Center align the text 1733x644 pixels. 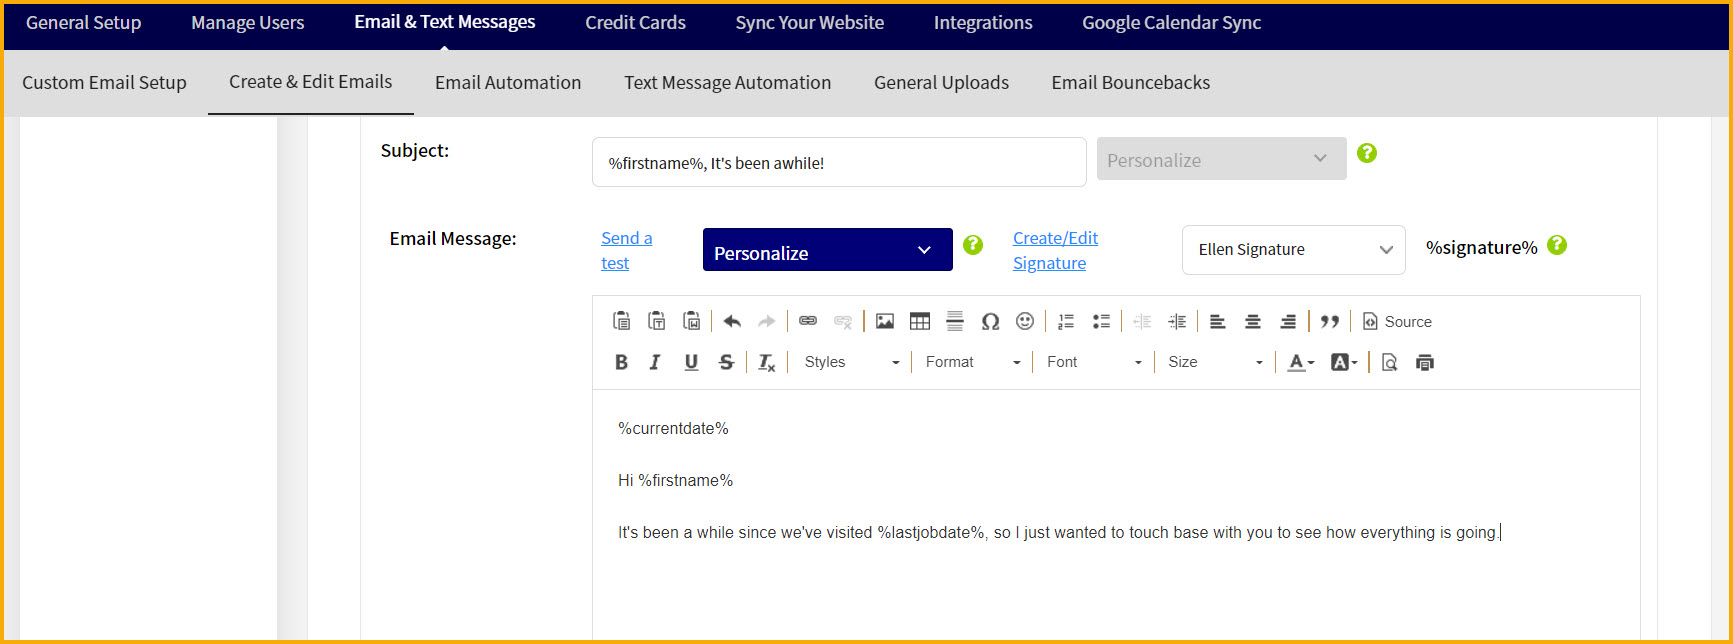coord(1253,321)
